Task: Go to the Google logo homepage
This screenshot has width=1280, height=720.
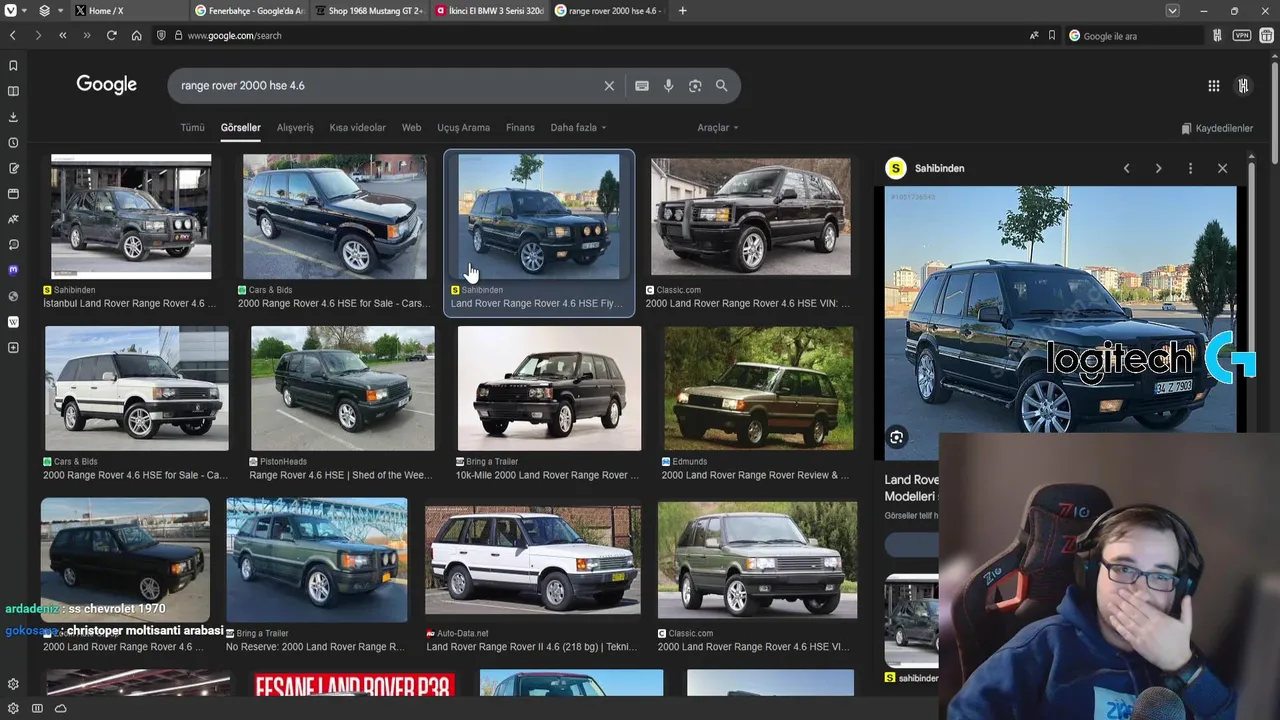Action: click(106, 85)
